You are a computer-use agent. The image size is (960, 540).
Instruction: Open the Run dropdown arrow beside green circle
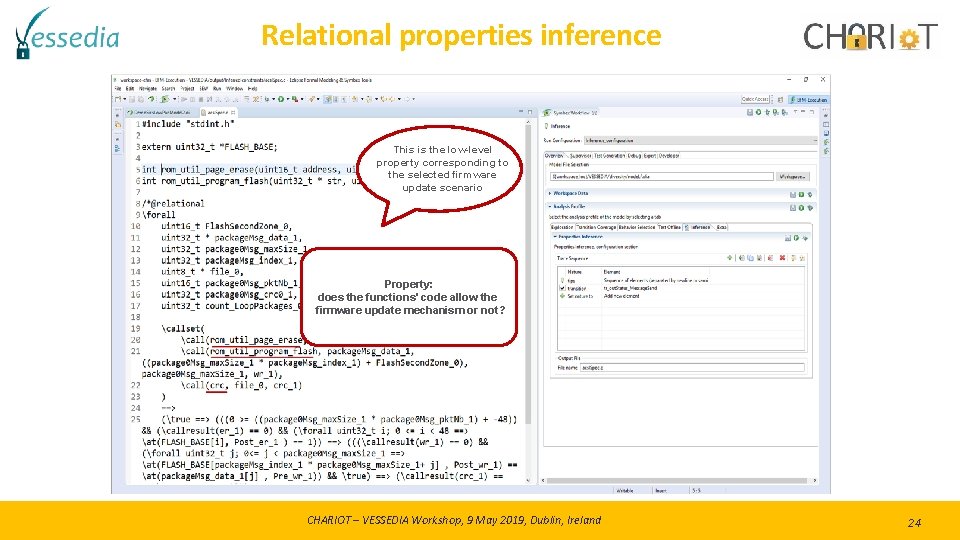[288, 99]
